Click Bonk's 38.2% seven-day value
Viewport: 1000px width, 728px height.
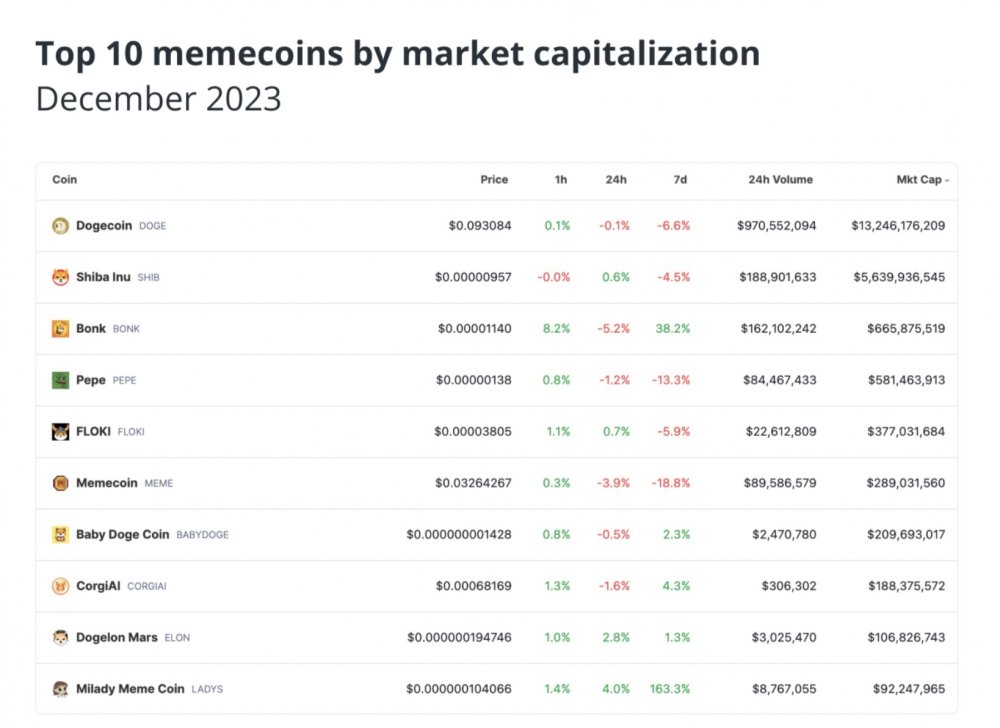pyautogui.click(x=673, y=329)
